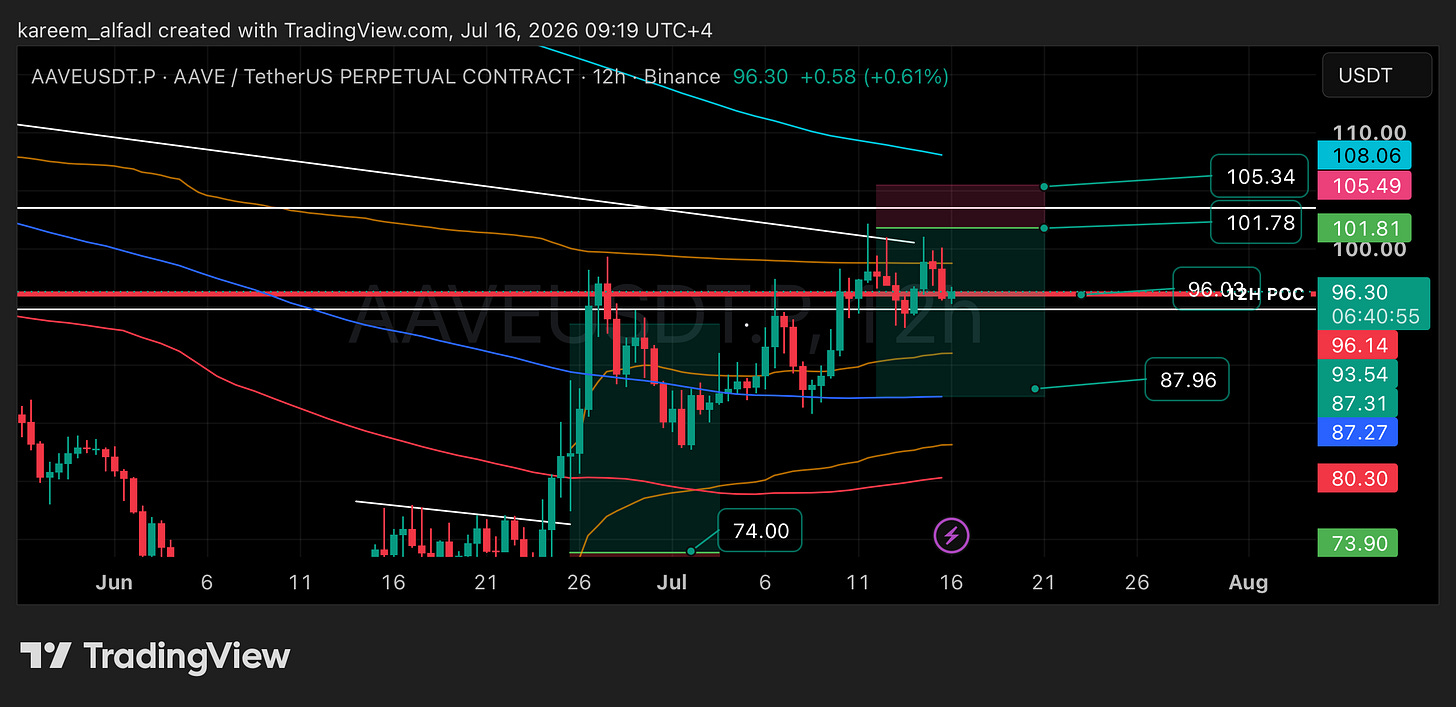Select the 74.00 price callout label
This screenshot has height=707, width=1456.
click(x=760, y=531)
